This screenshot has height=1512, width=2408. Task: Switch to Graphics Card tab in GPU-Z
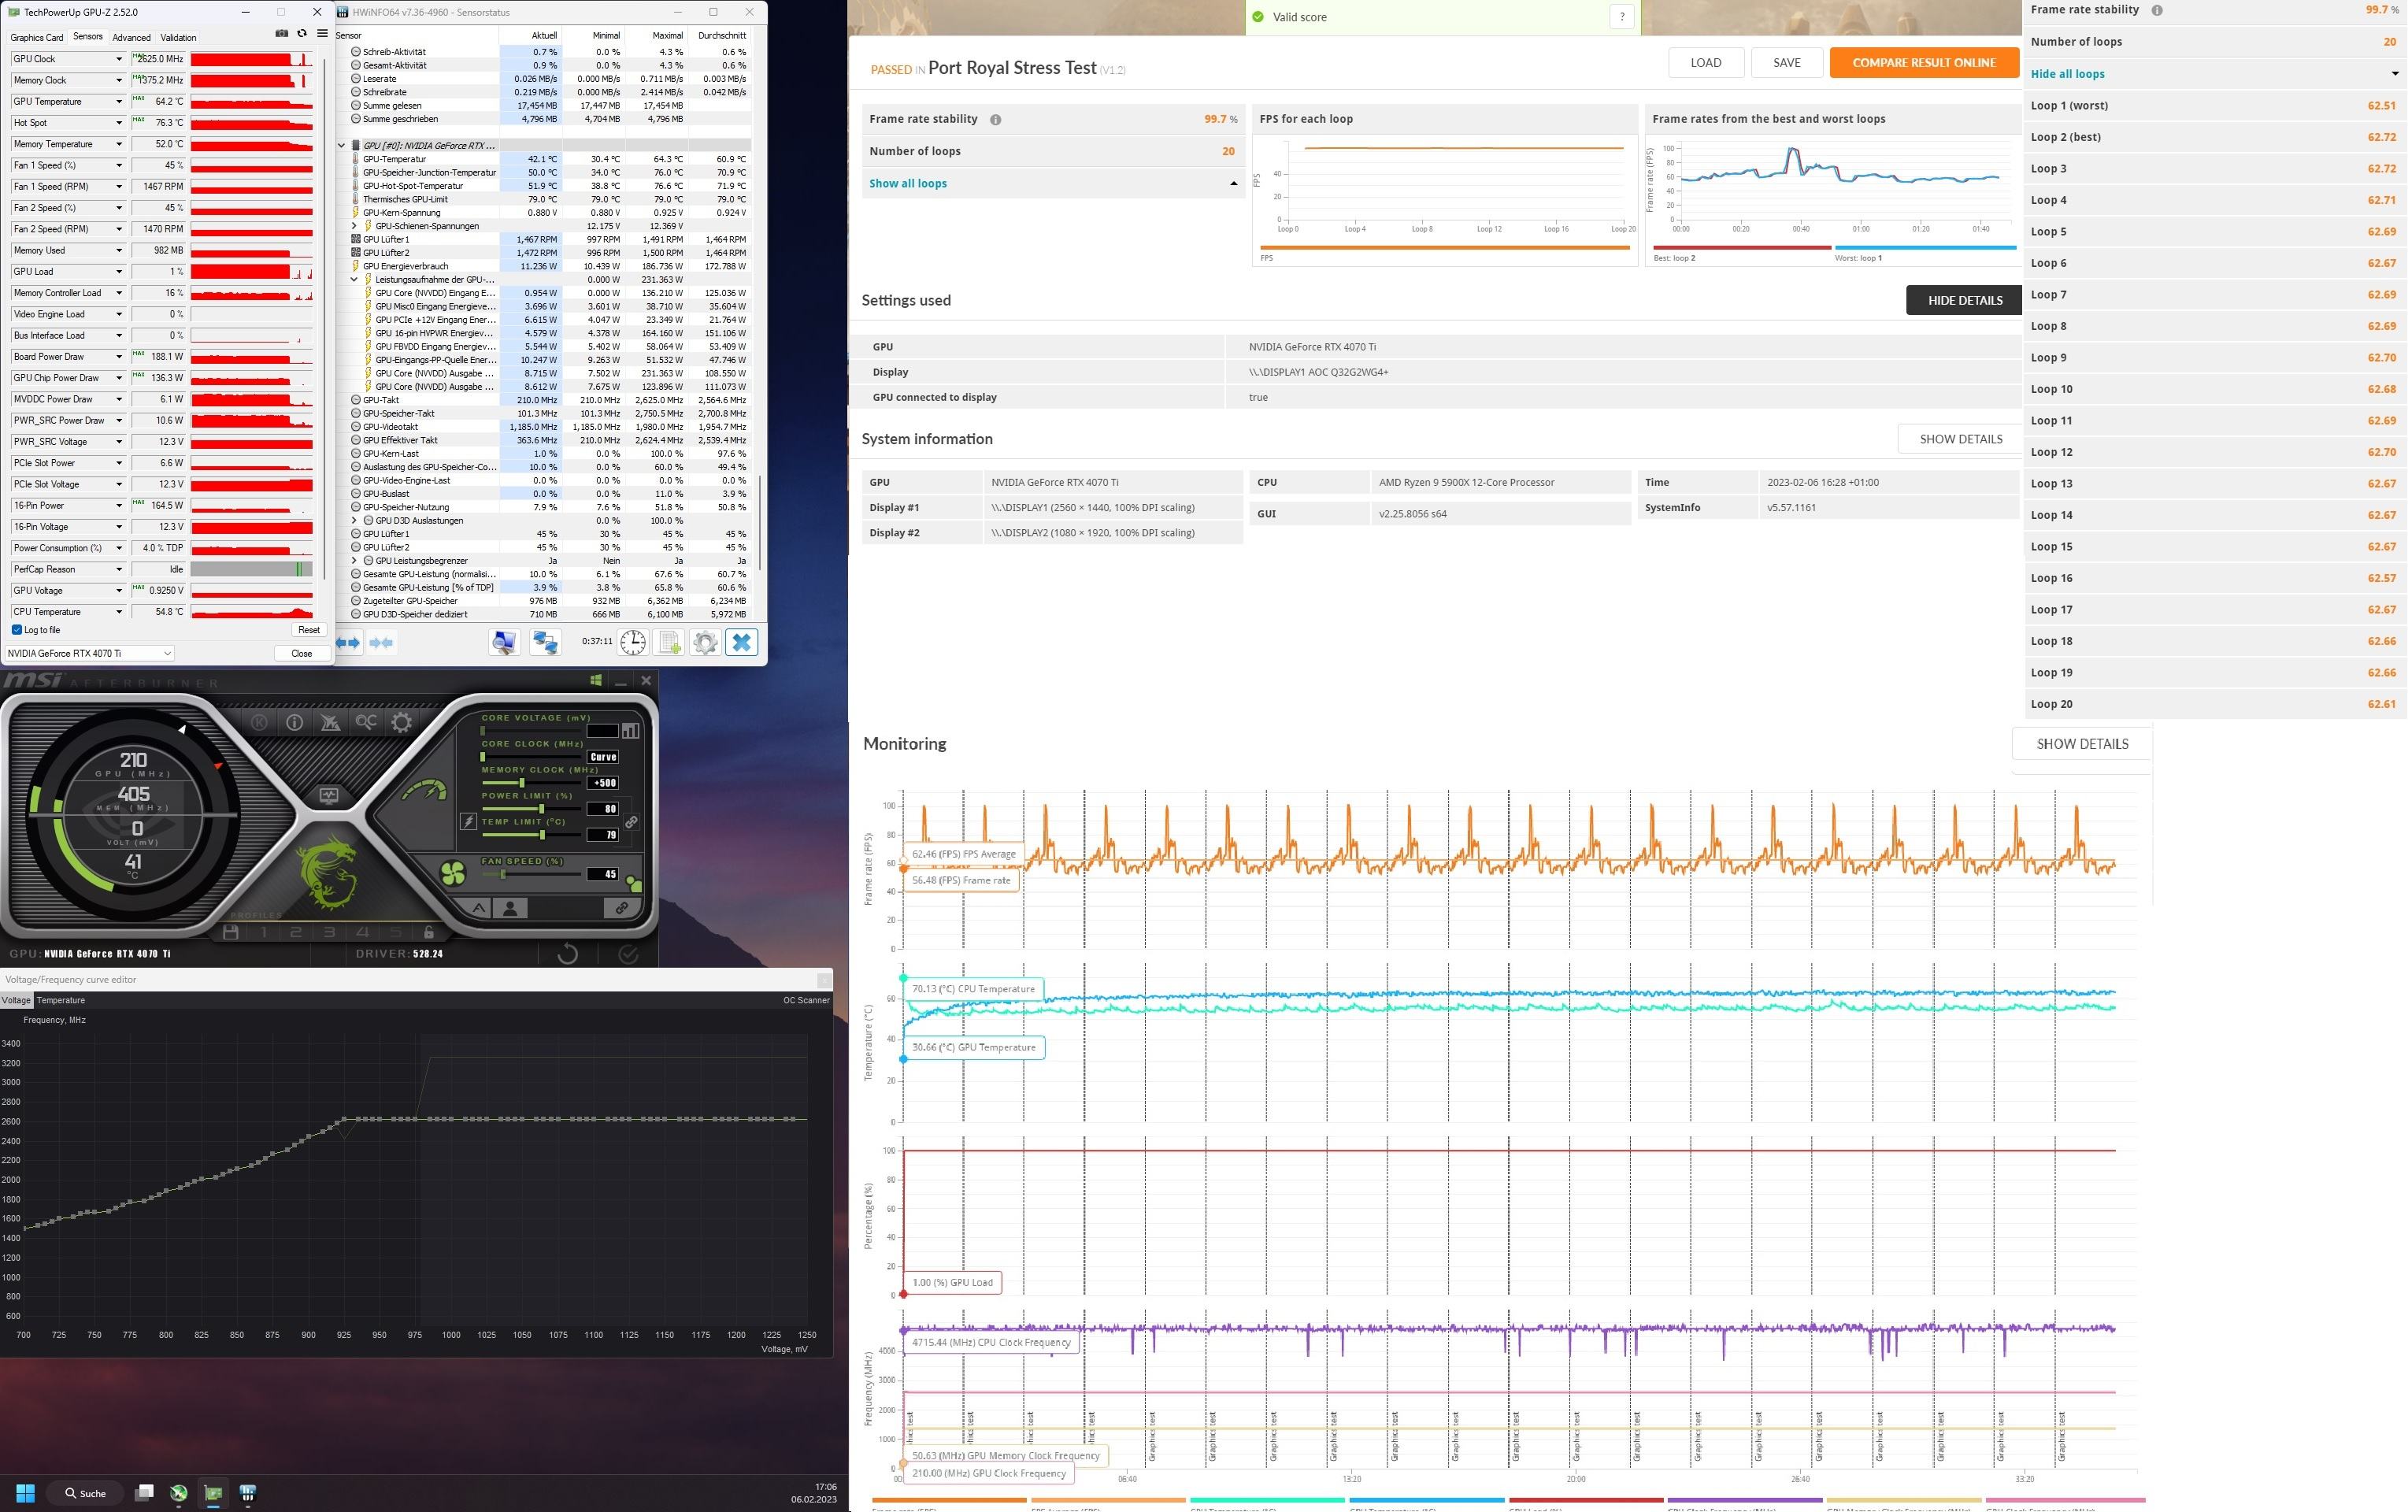tap(37, 37)
